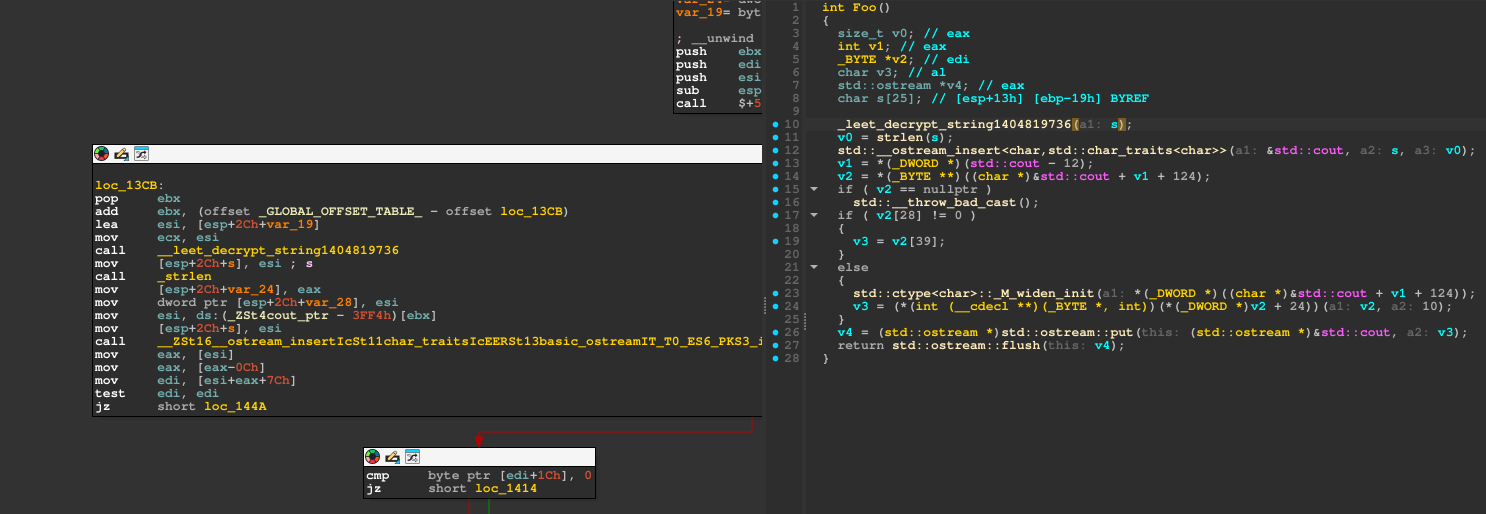Click '__leet_decrypt_string1404819736' call in disassembly graph
Image resolution: width=1486 pixels, height=514 pixels.
(278, 251)
